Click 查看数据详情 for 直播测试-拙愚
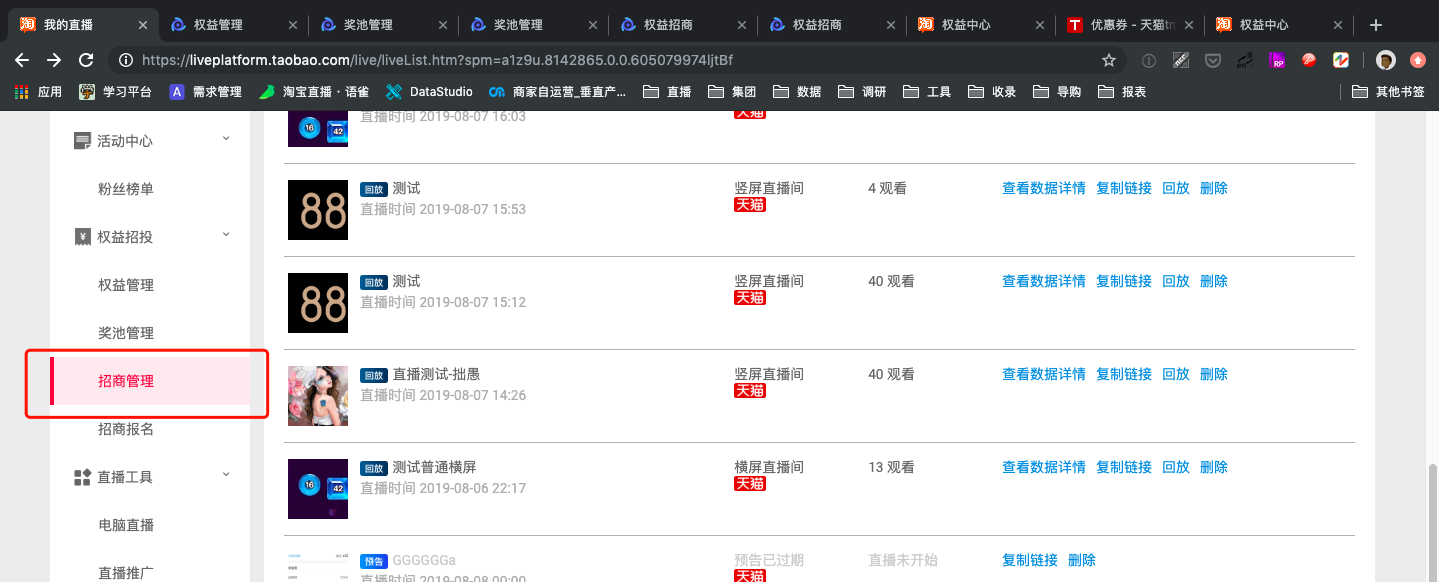Image resolution: width=1439 pixels, height=582 pixels. (1044, 374)
